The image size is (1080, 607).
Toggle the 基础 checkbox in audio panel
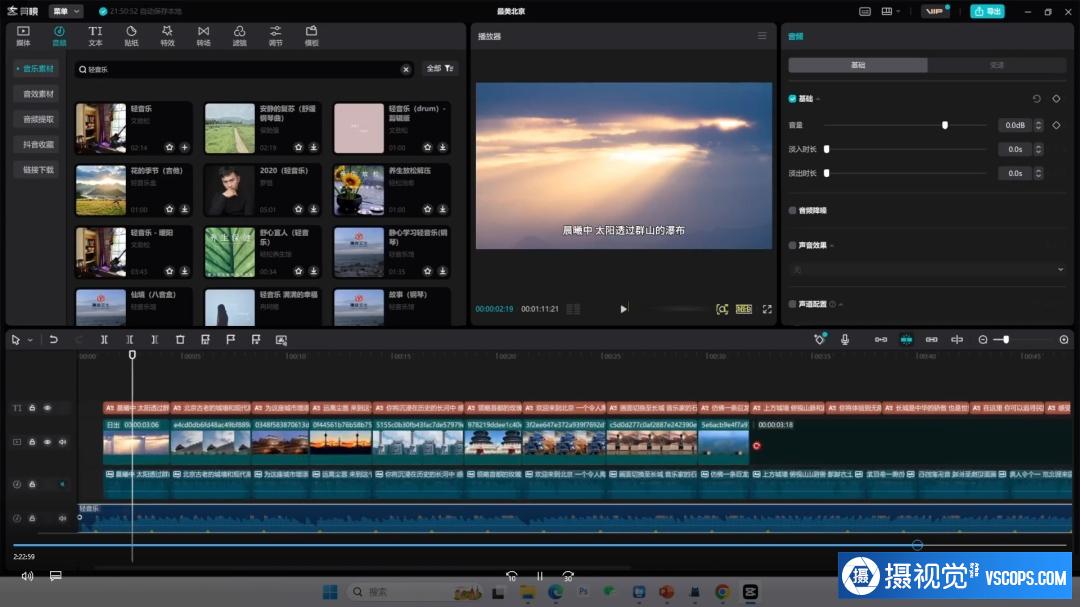793,99
